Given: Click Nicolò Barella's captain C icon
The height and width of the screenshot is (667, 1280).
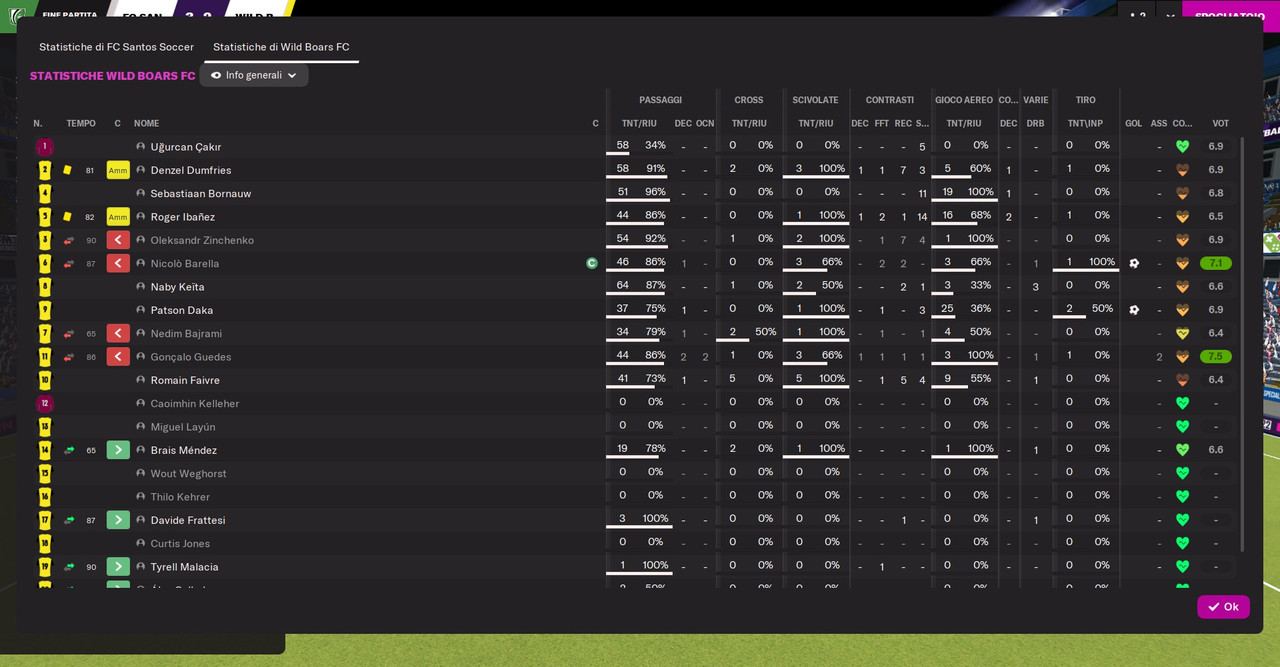Looking at the screenshot, I should click(592, 263).
